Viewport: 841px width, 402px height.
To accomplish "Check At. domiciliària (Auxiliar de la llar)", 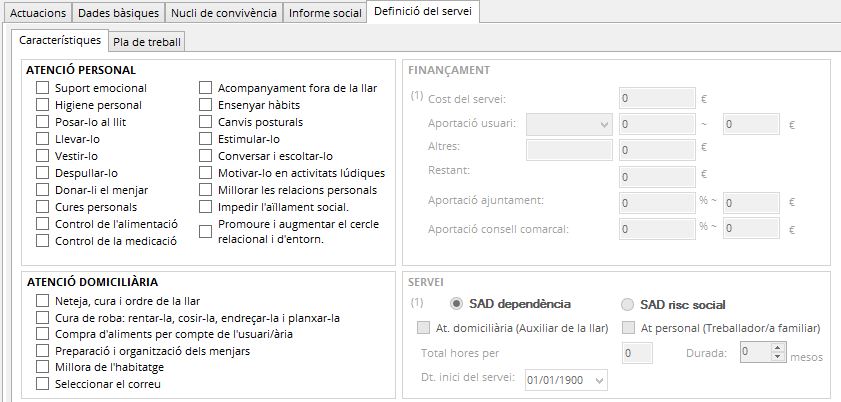I will pyautogui.click(x=422, y=328).
